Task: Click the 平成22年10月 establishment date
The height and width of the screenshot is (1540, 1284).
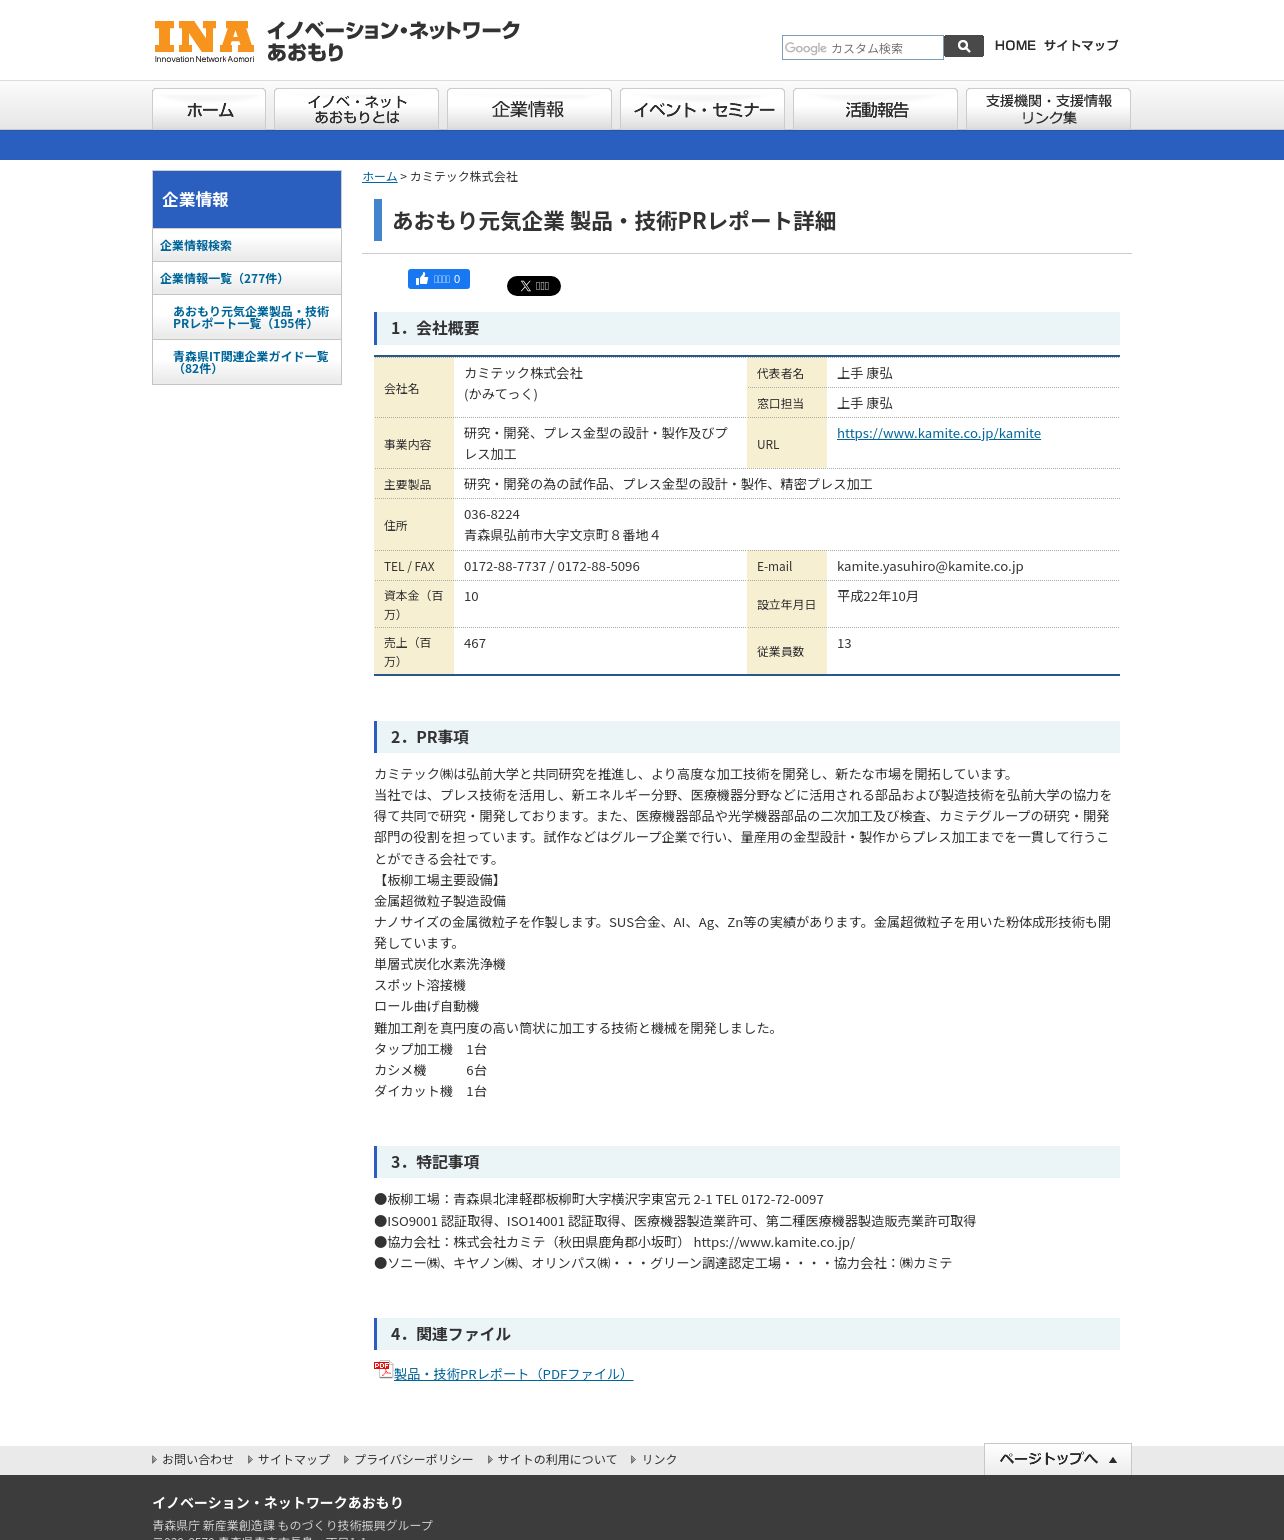Action: click(x=878, y=596)
